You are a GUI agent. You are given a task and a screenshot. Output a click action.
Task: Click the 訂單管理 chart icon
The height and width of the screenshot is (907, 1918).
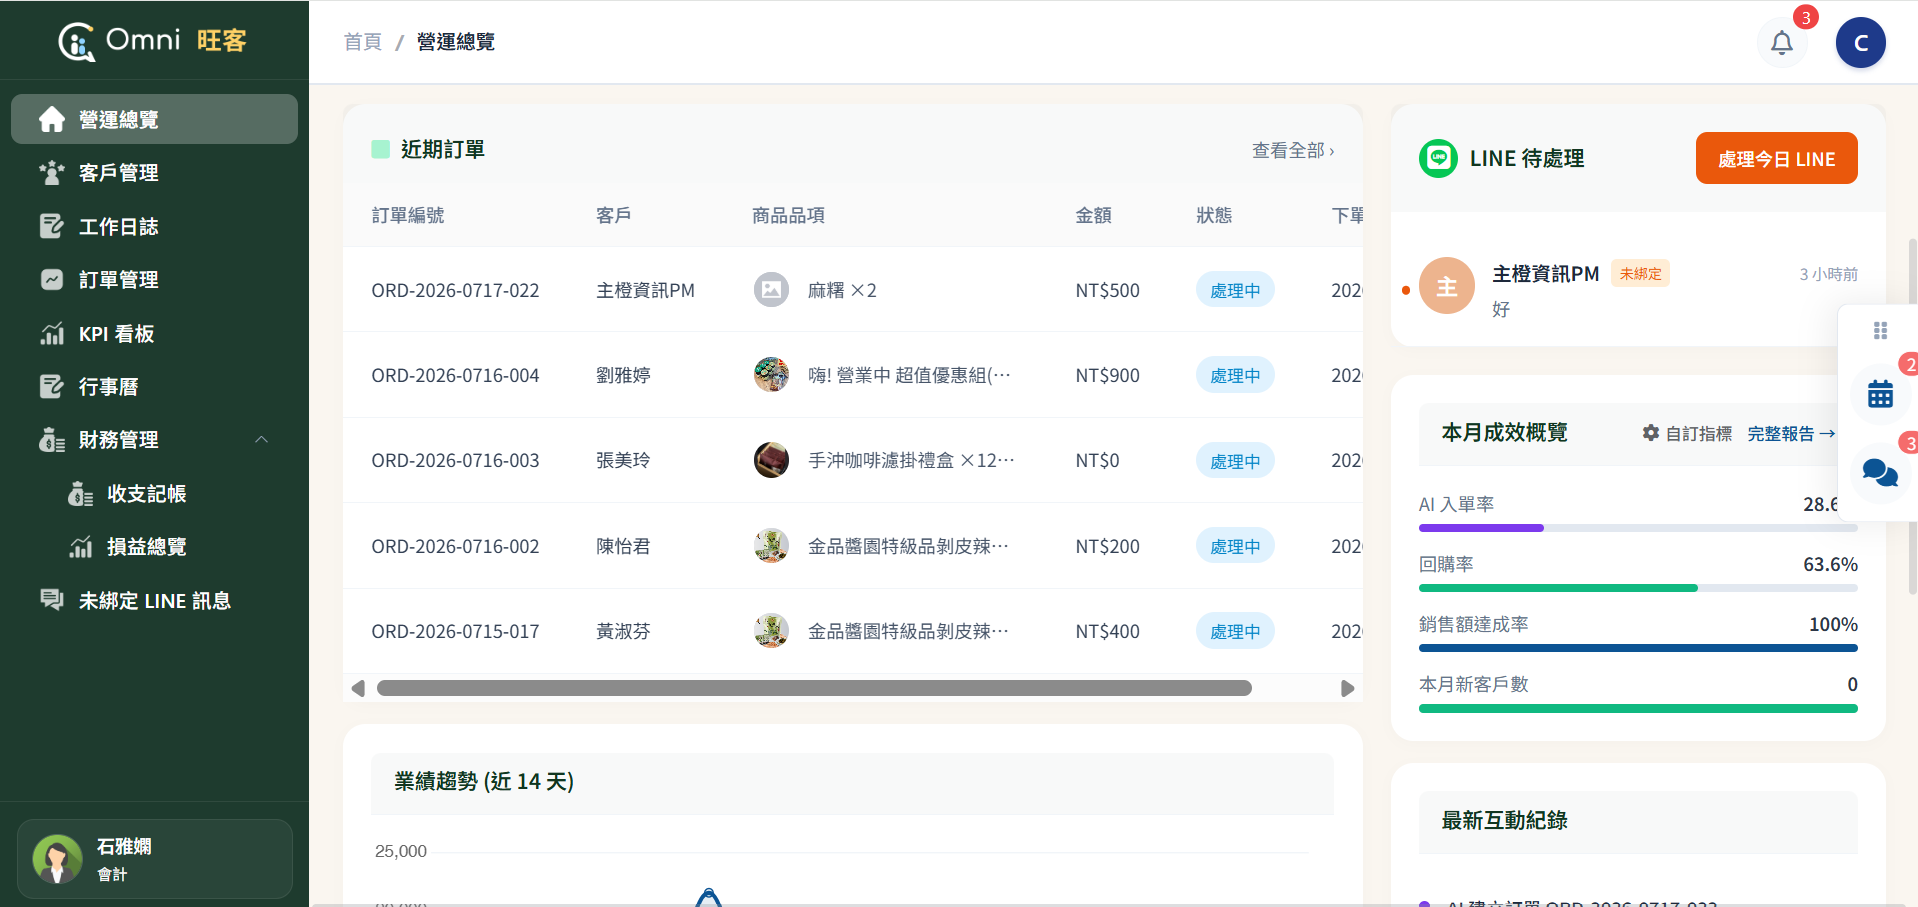(52, 280)
